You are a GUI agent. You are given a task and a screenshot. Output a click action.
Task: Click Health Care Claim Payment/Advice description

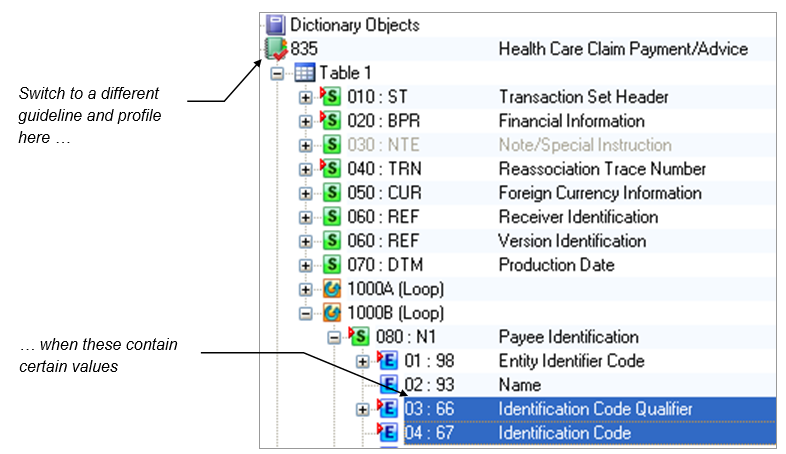[622, 49]
